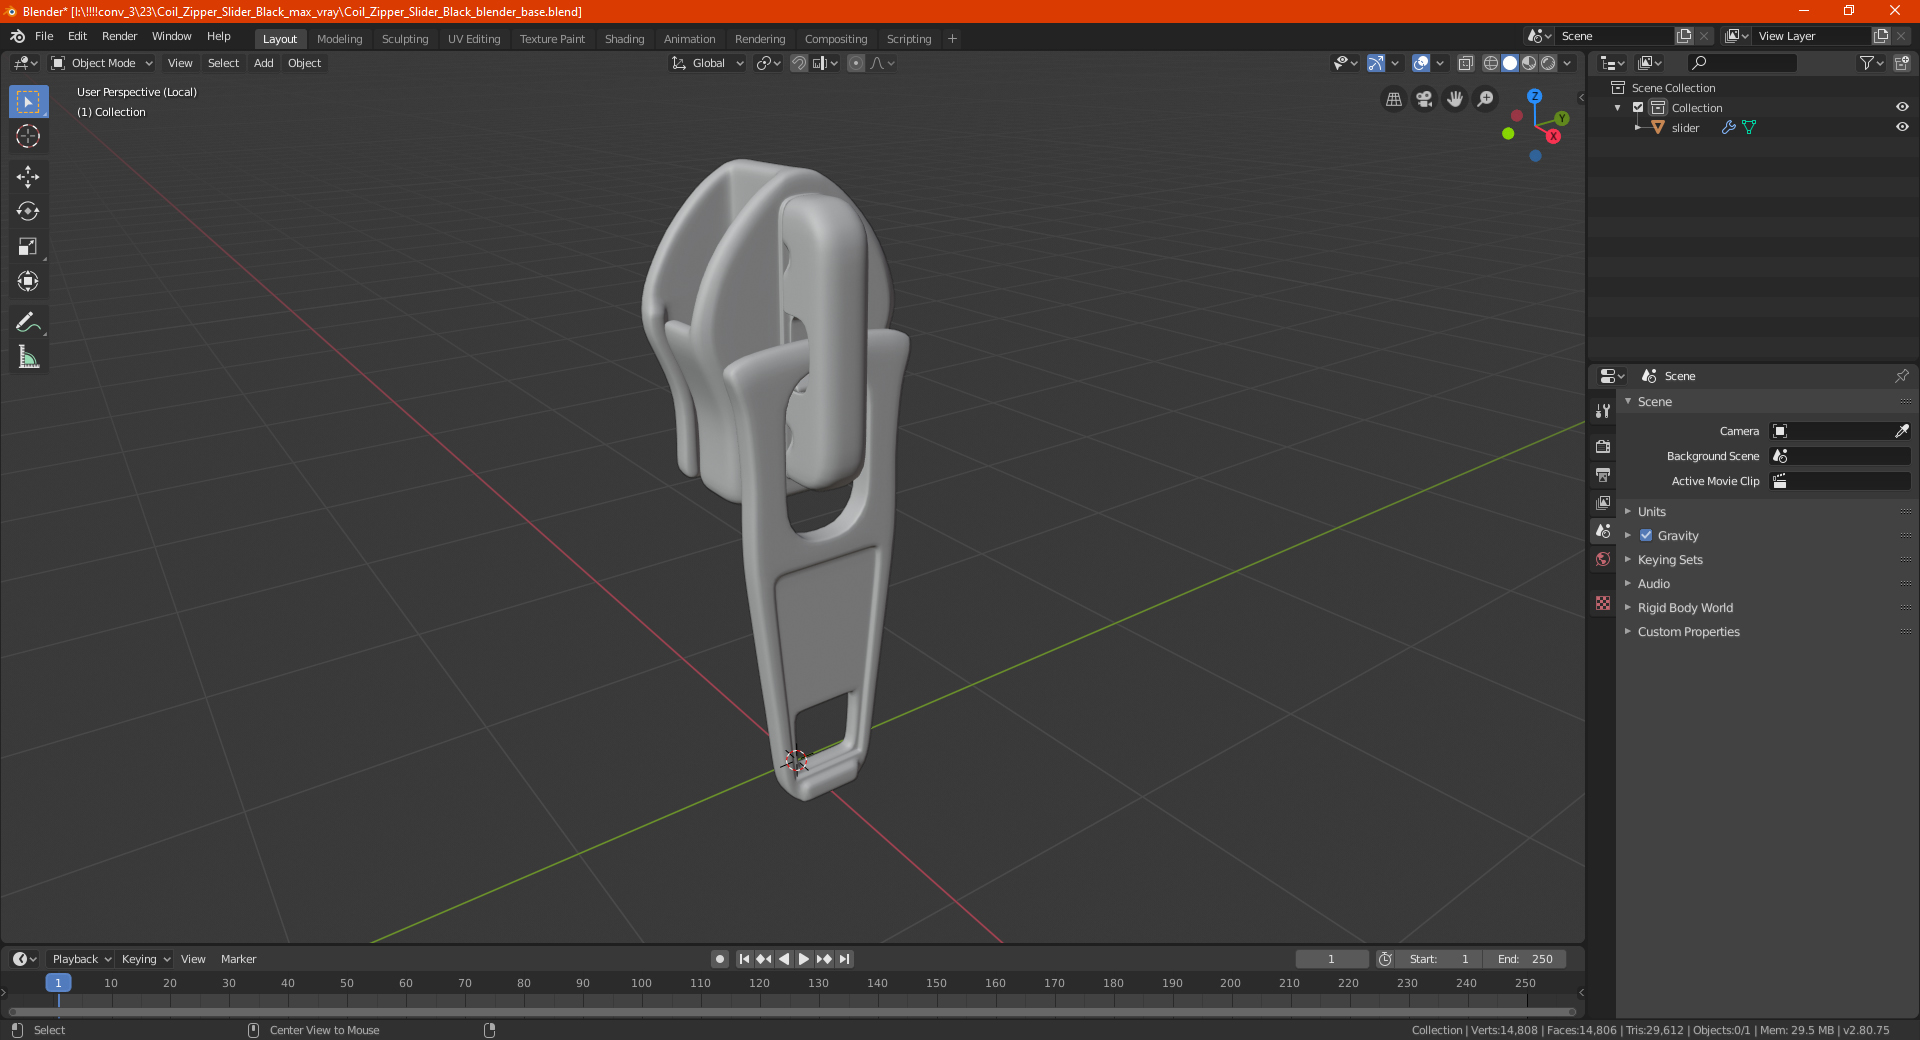Screen dimensions: 1920x1040
Task: Open the Render properties tab
Action: click(x=1603, y=446)
